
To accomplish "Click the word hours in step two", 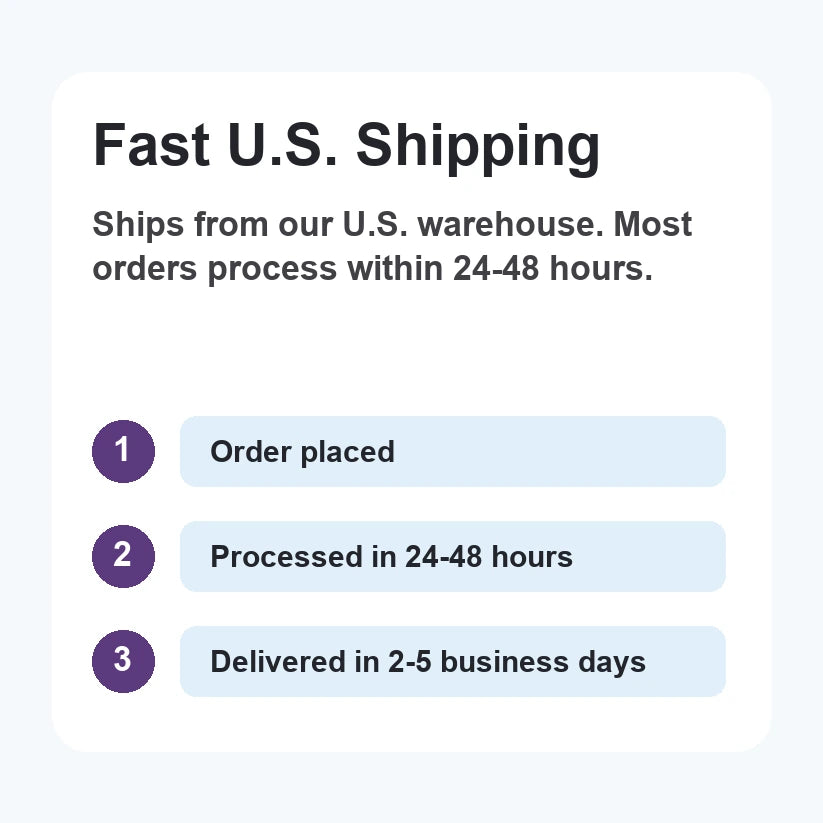I will pos(532,556).
